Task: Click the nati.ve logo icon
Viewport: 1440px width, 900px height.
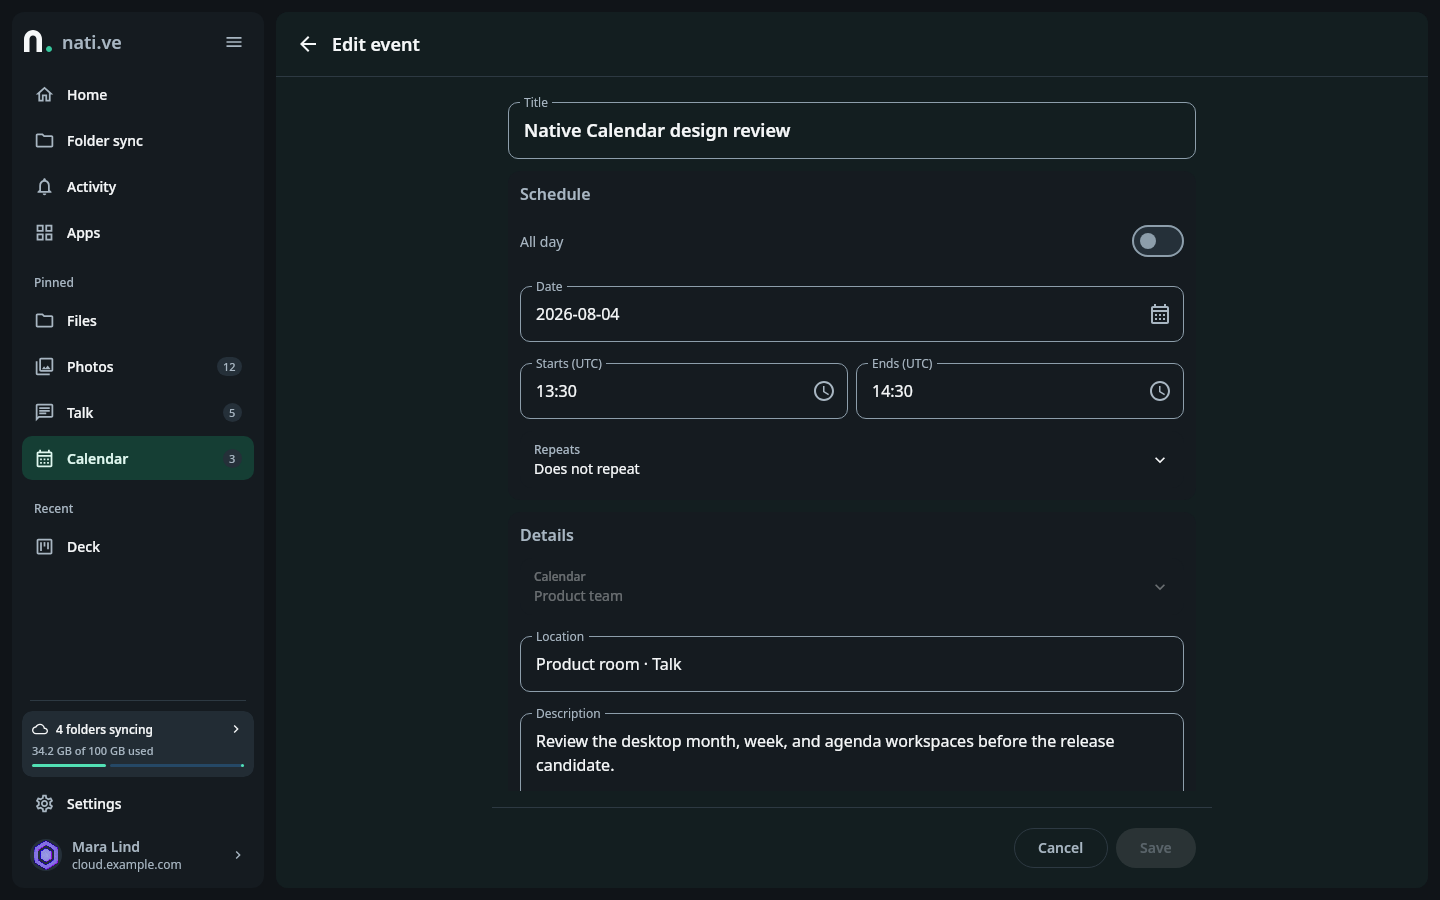Action: 37,42
